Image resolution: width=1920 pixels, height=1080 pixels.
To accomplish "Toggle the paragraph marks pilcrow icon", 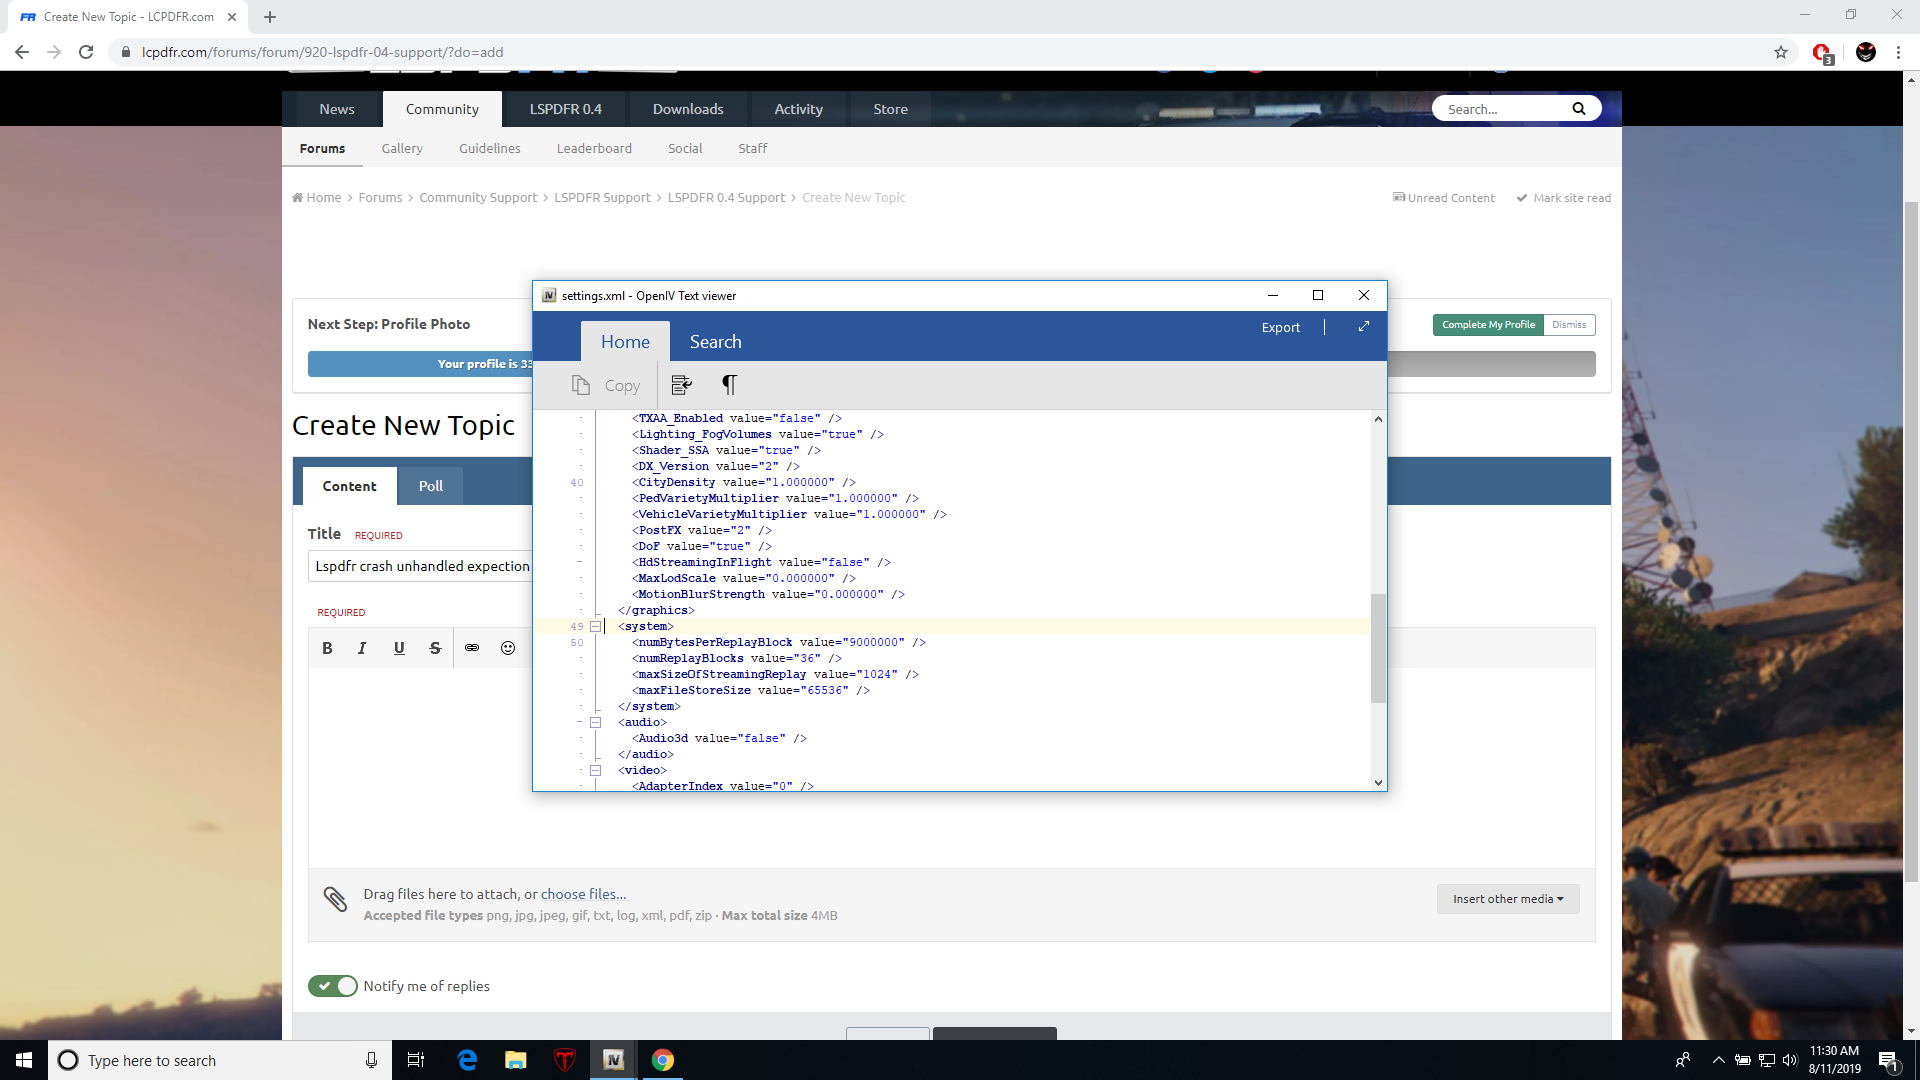I will pyautogui.click(x=729, y=385).
